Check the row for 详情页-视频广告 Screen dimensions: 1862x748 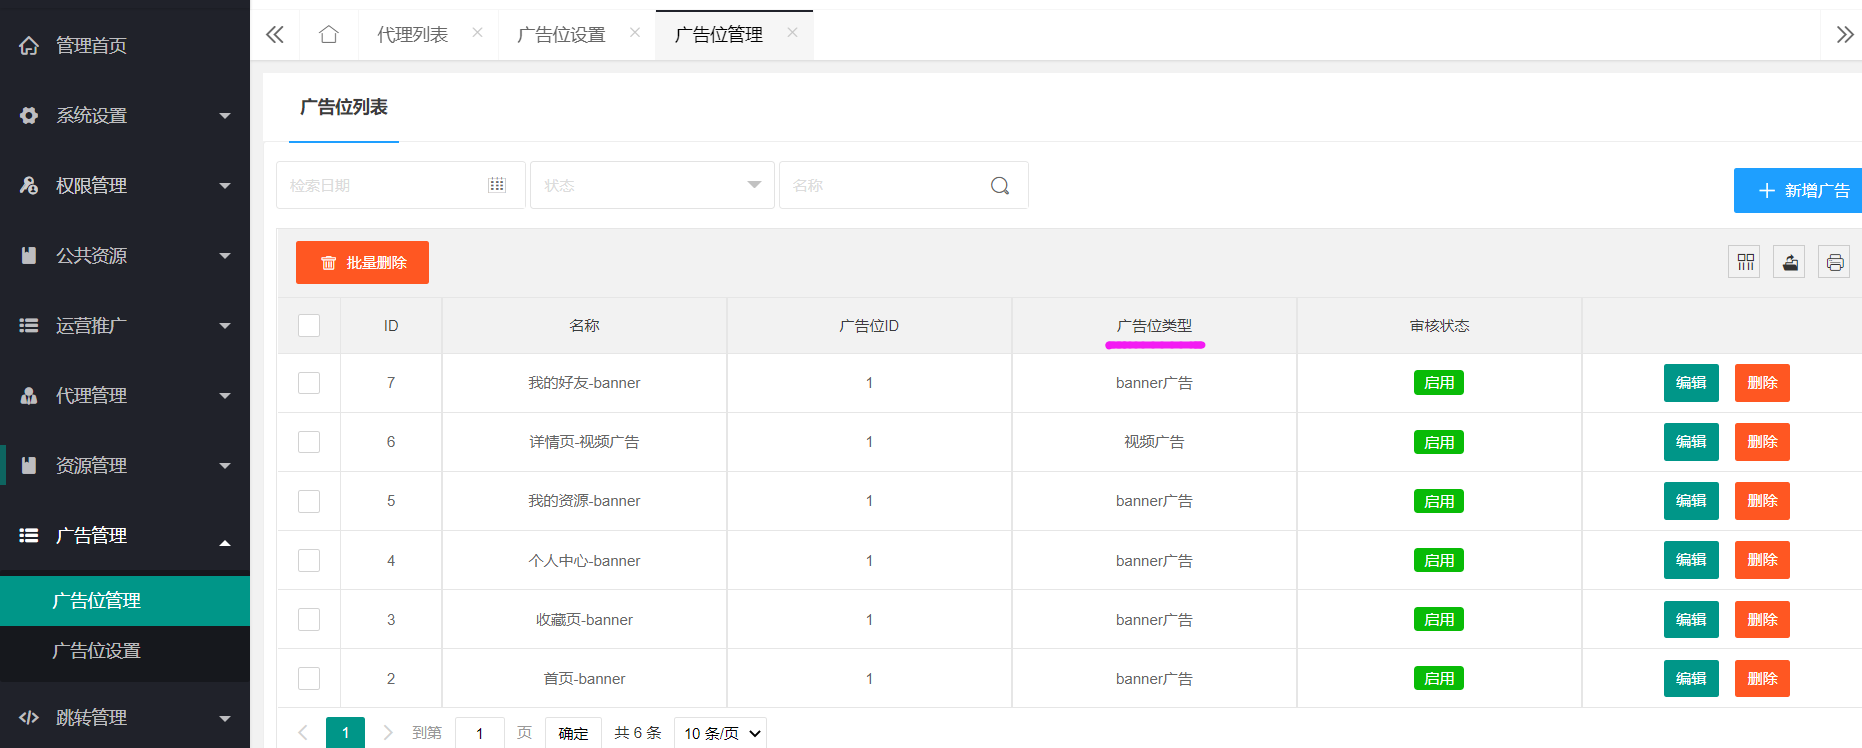(x=309, y=442)
